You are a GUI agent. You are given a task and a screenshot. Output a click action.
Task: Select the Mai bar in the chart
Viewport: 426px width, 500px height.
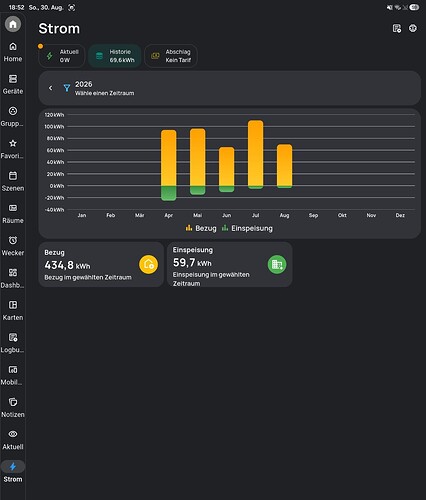[x=198, y=162]
